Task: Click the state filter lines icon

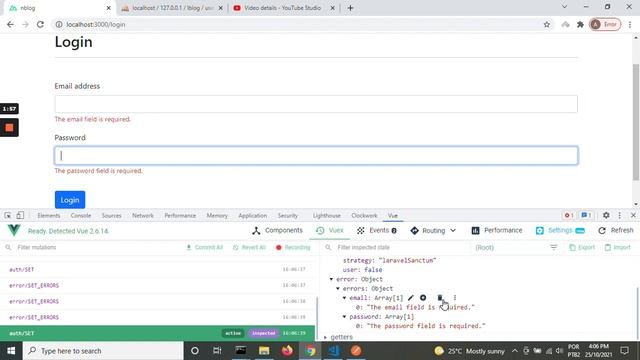Action: click(x=553, y=247)
